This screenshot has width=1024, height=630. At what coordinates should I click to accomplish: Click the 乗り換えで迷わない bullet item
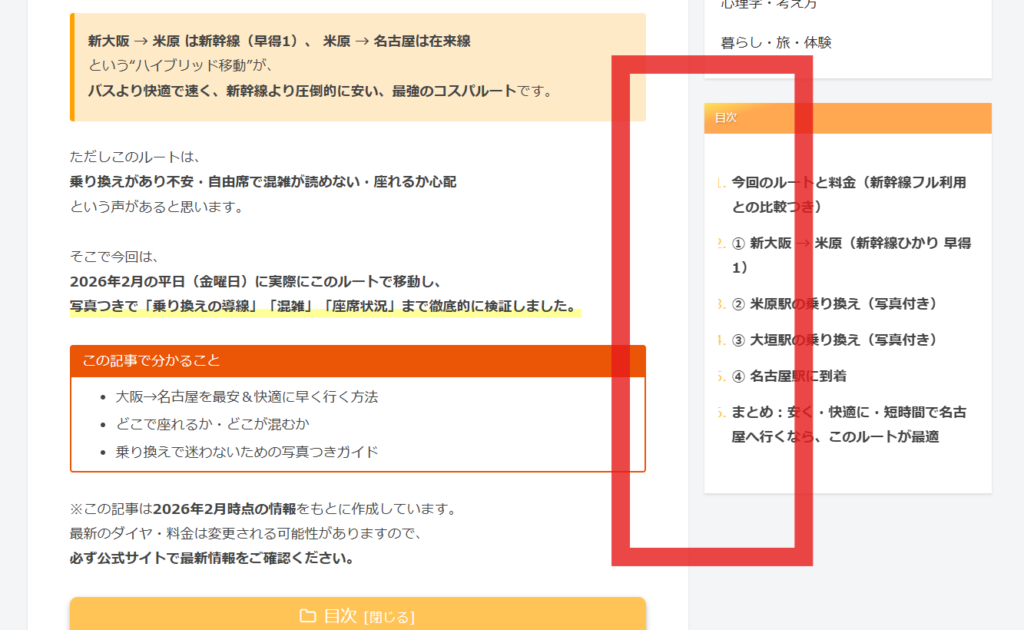pos(247,452)
